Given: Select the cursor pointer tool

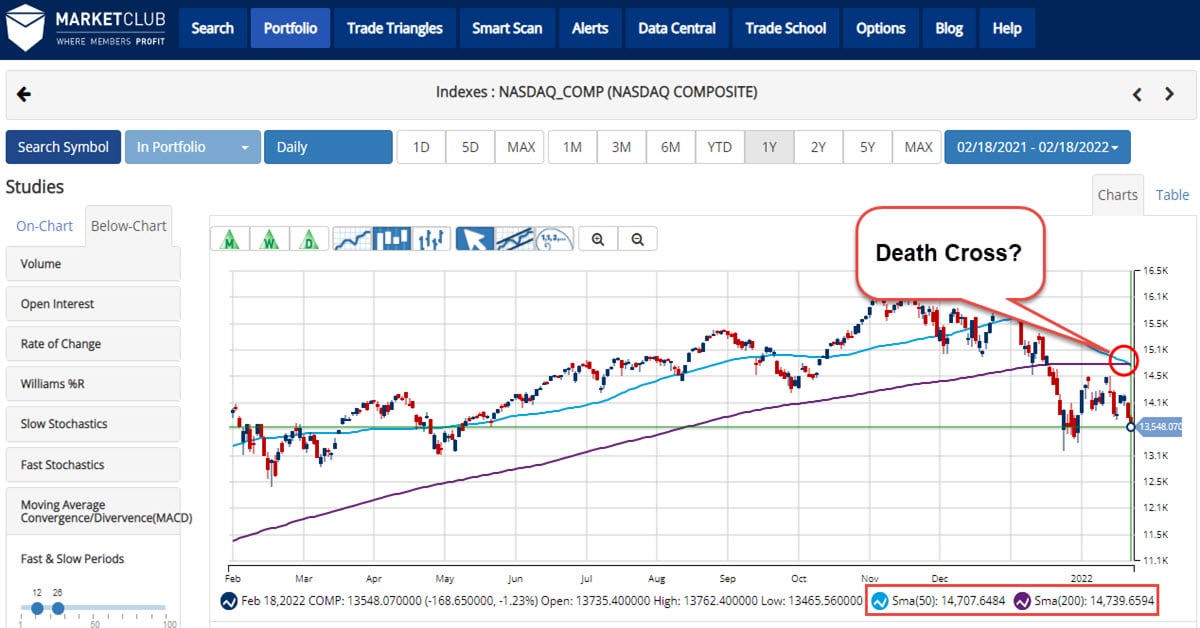Looking at the screenshot, I should point(475,238).
